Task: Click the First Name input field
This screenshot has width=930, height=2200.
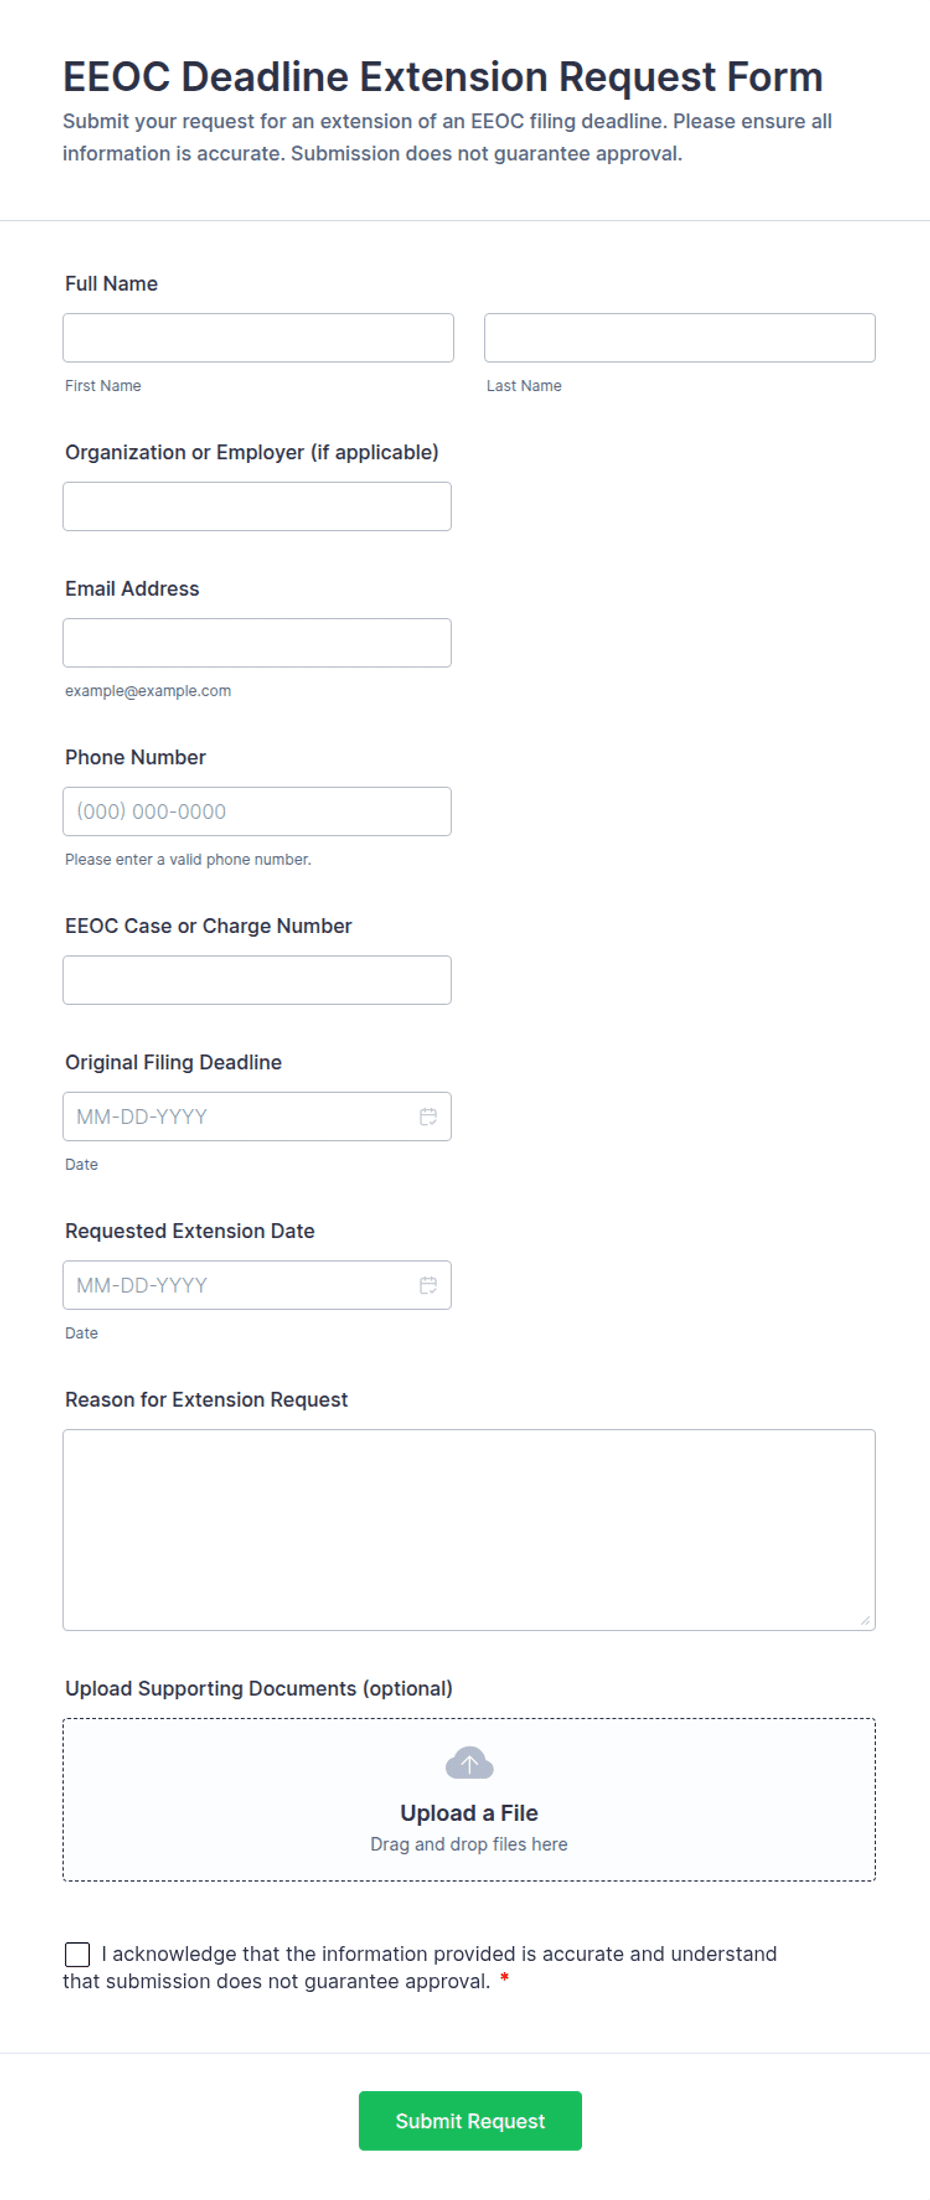Action: [258, 338]
